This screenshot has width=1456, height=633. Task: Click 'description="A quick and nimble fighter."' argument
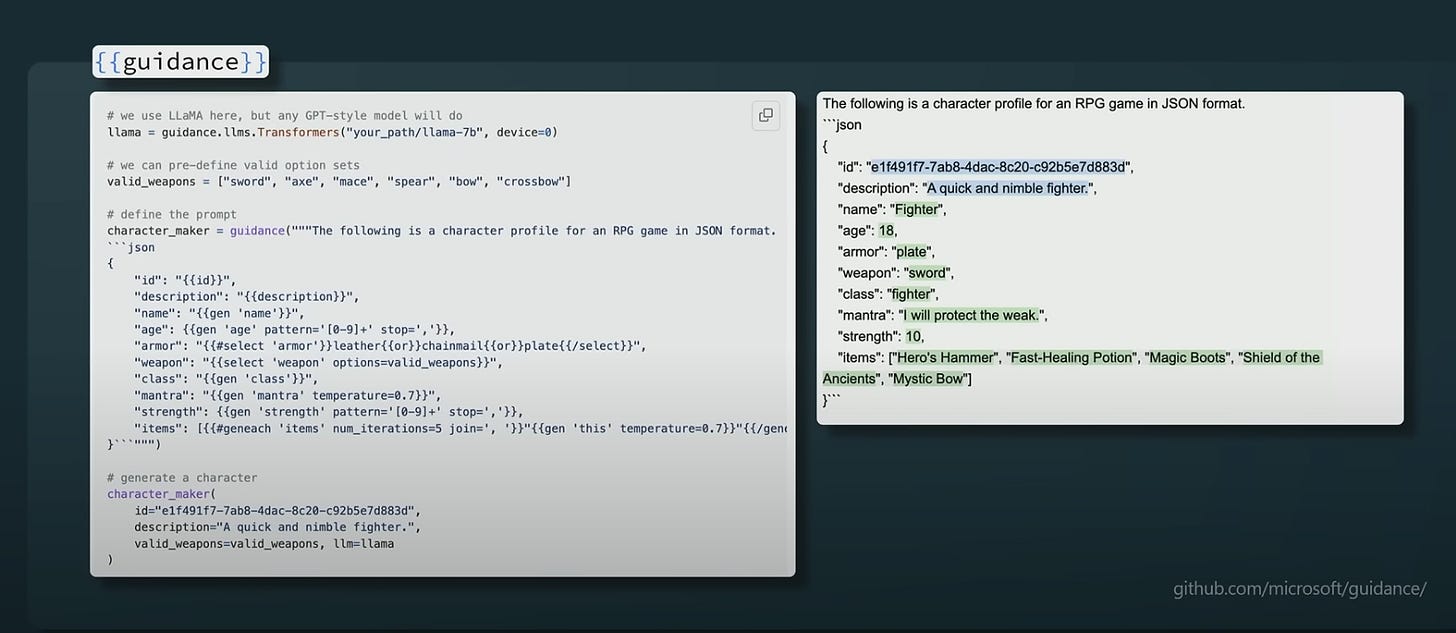[279, 527]
